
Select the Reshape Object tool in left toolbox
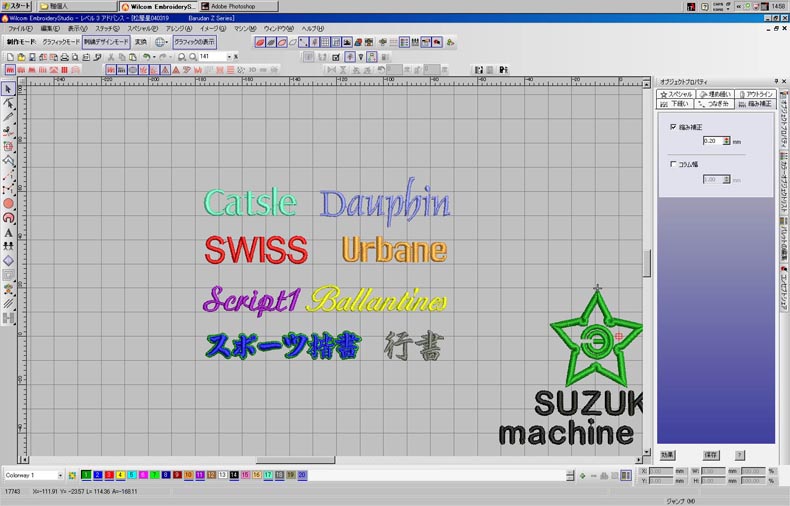(x=8, y=103)
